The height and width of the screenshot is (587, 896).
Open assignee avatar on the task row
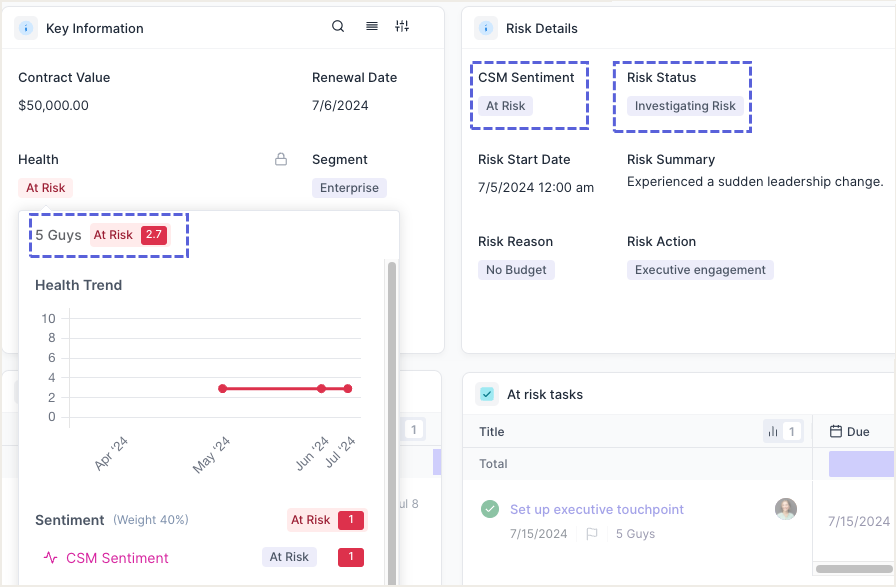(786, 509)
